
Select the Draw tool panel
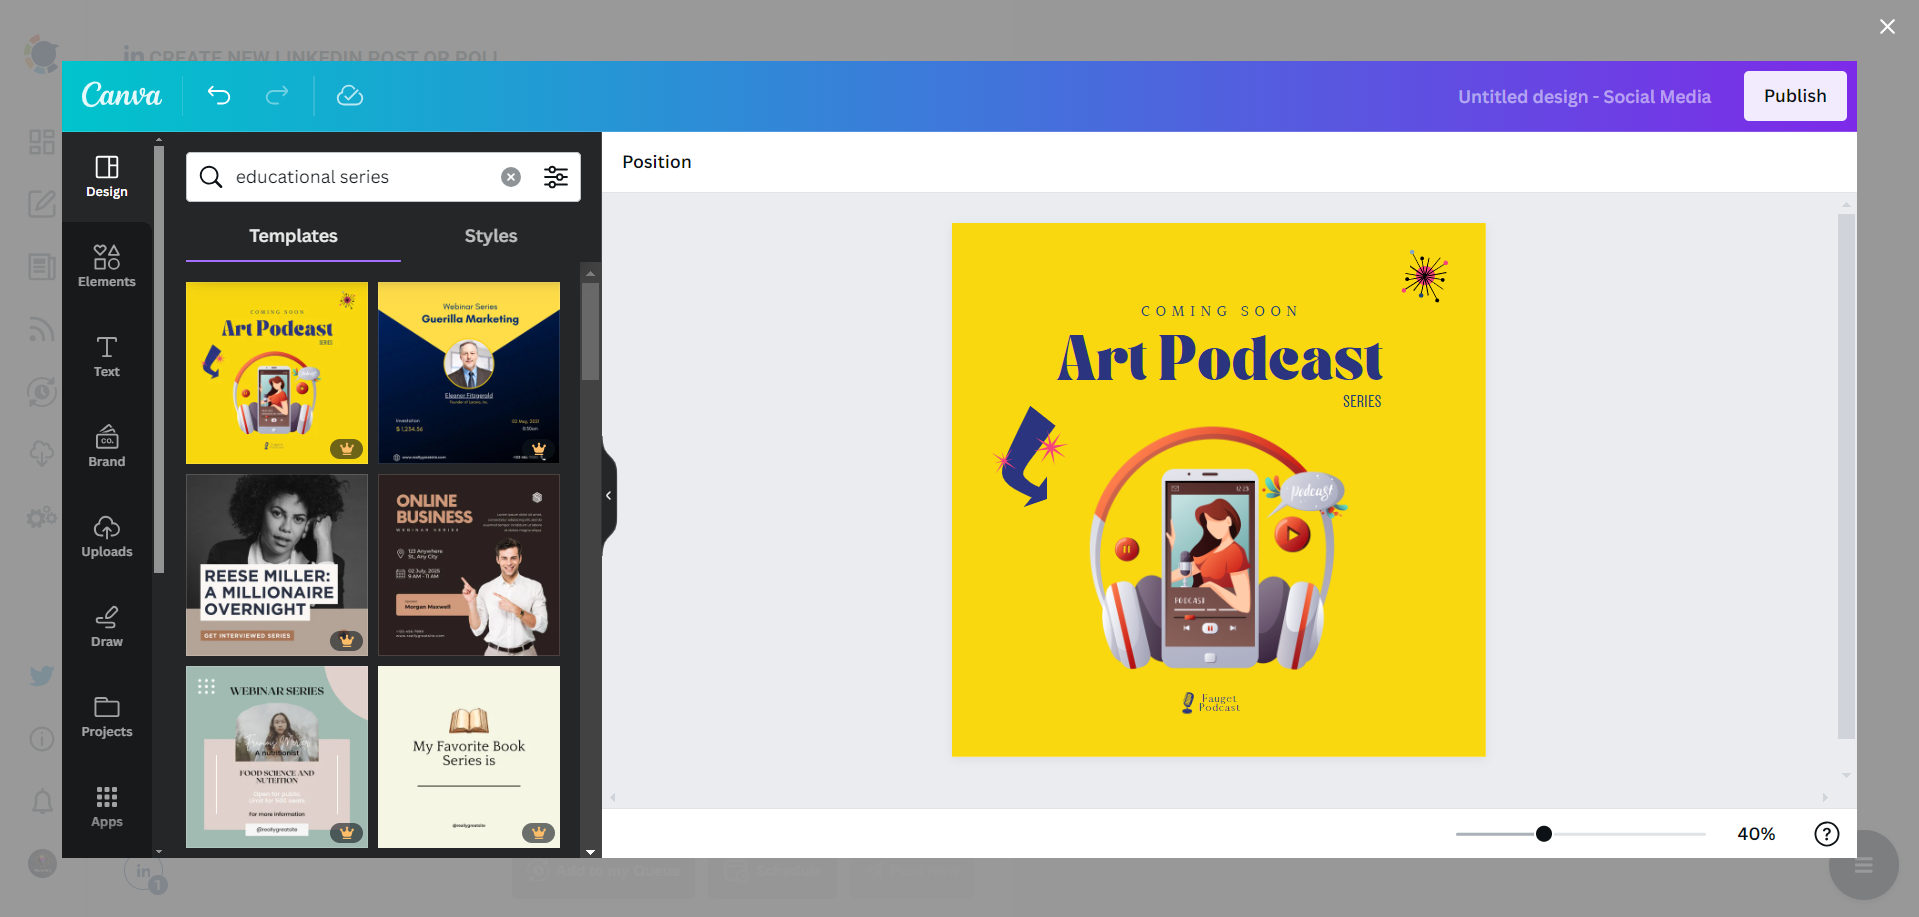click(106, 626)
